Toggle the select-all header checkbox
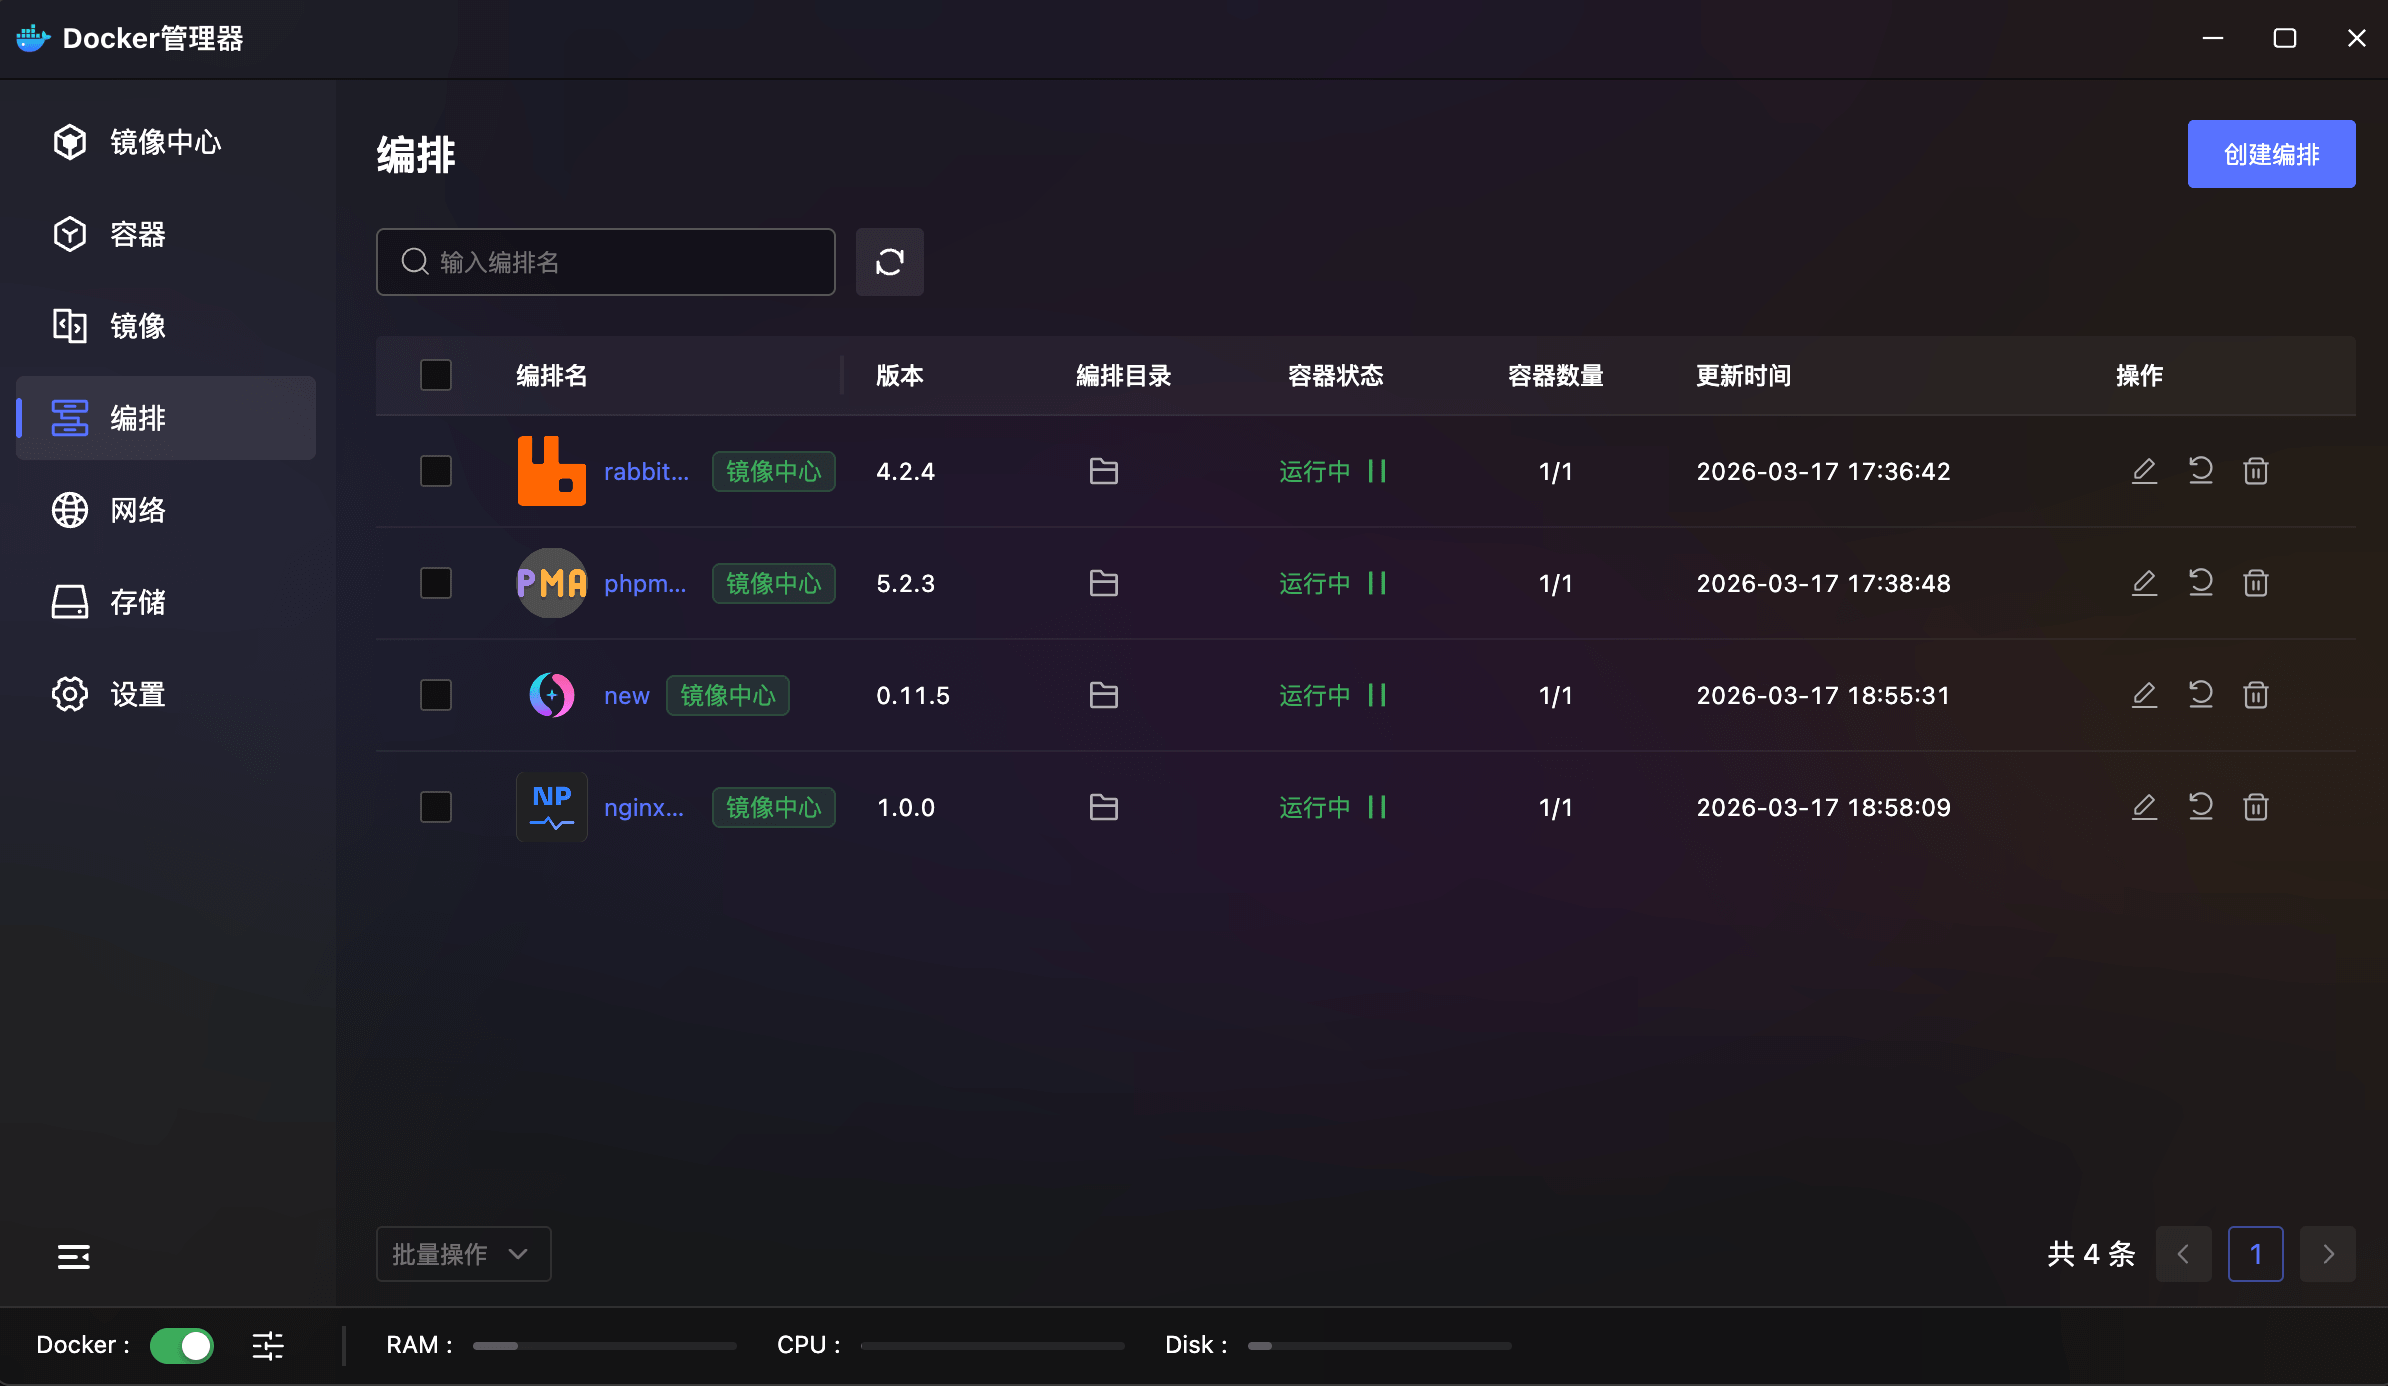 tap(436, 375)
